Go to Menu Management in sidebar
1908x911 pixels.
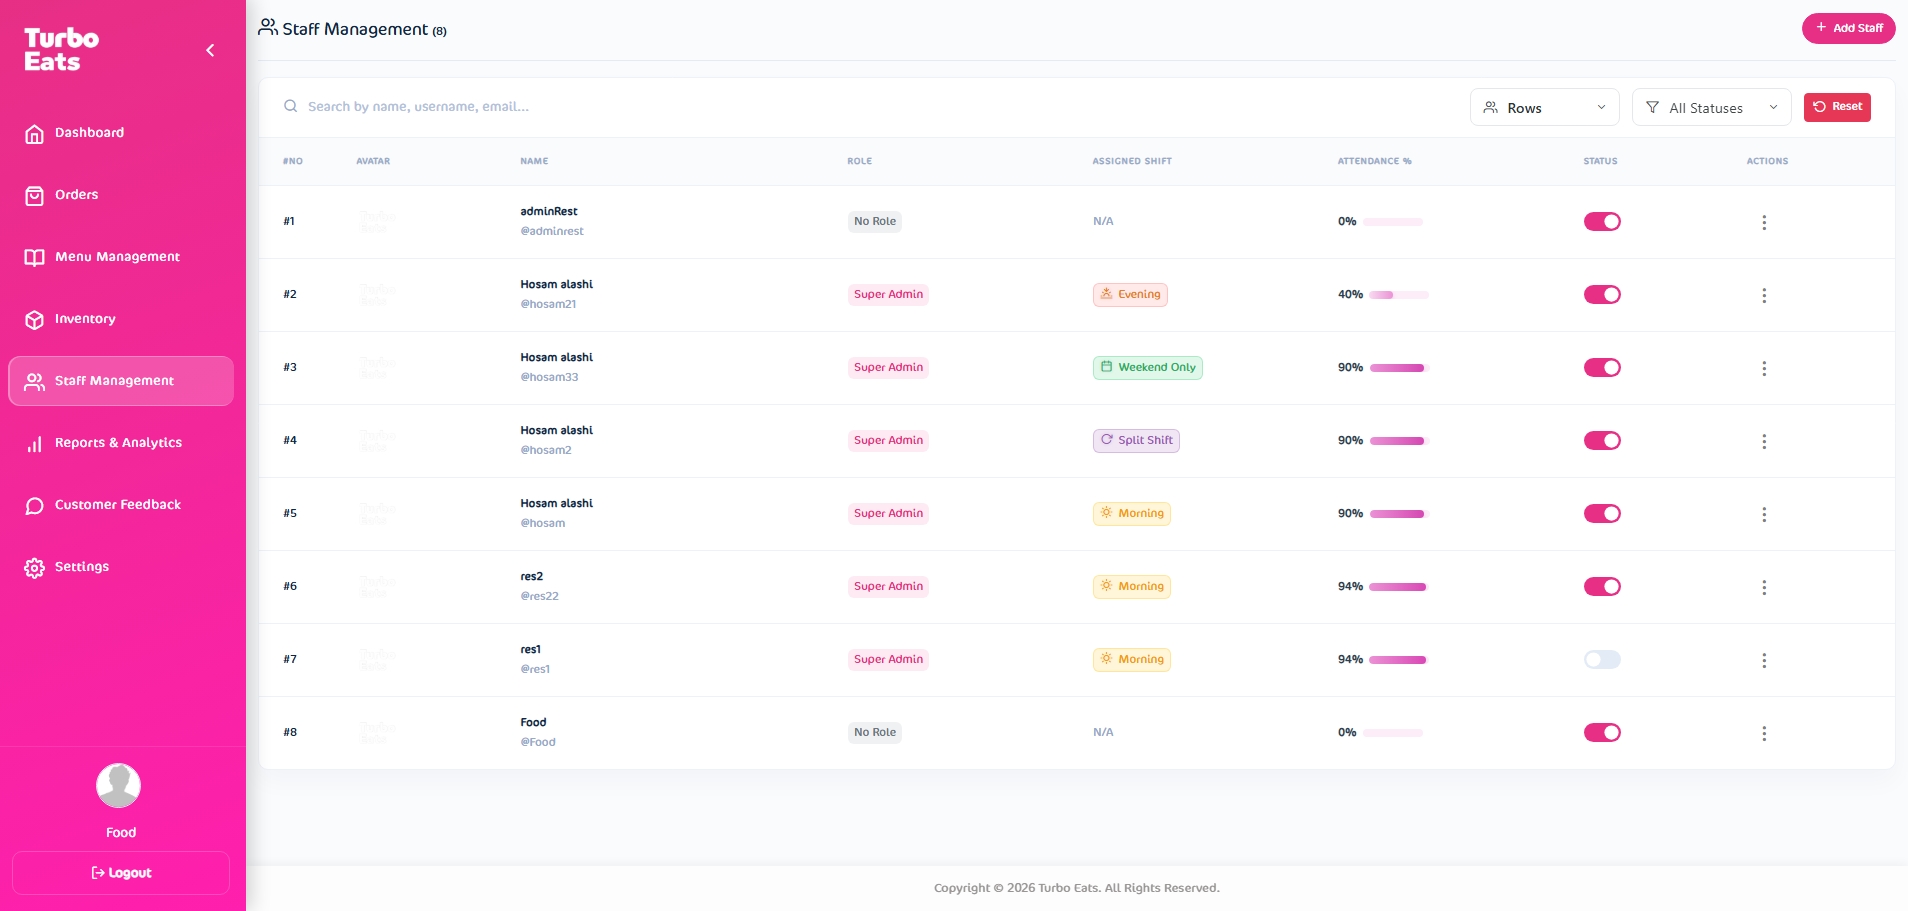(117, 257)
